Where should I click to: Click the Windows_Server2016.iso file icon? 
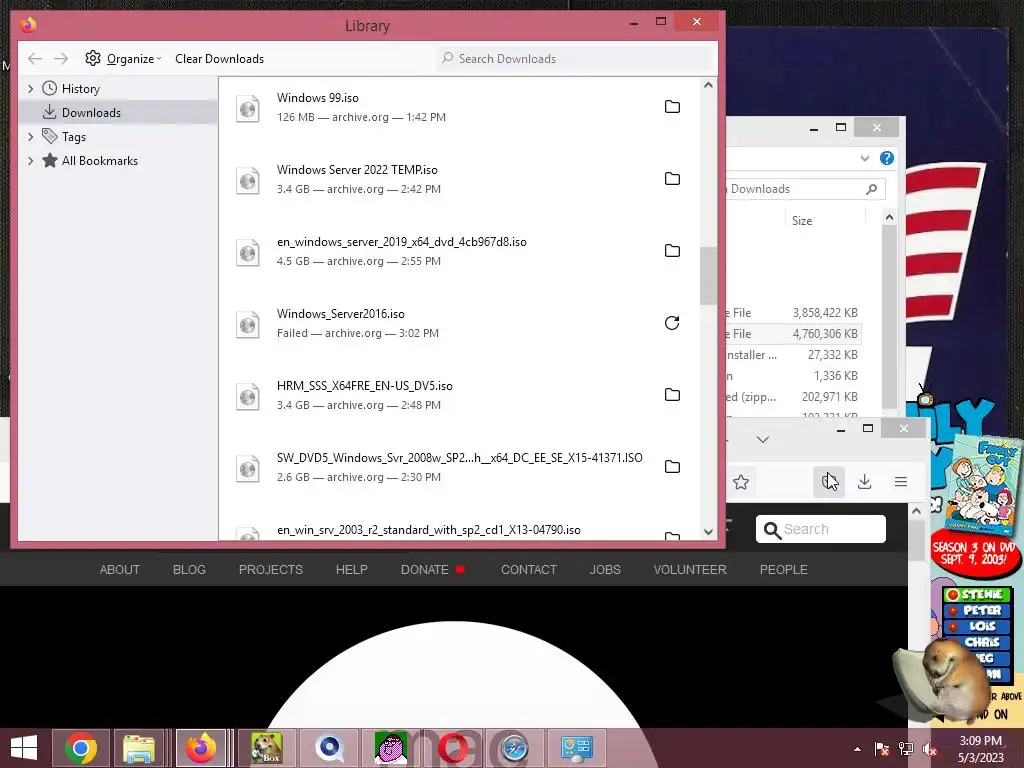(x=248, y=324)
